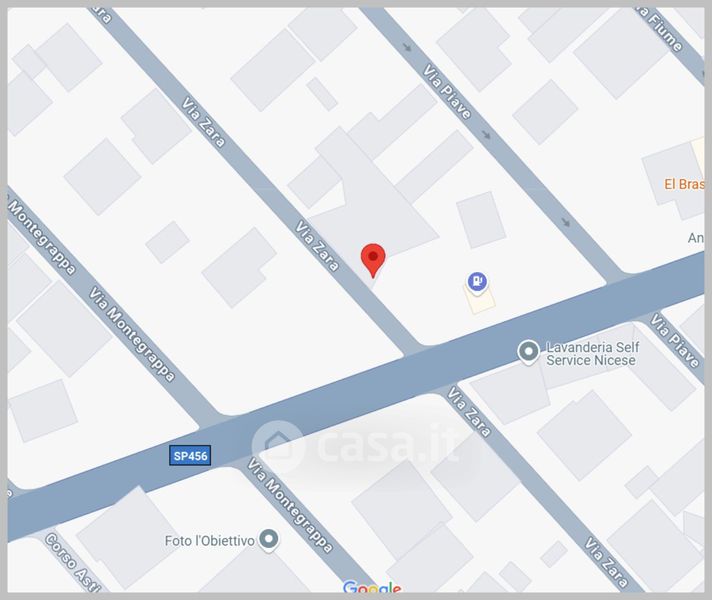The width and height of the screenshot is (712, 600).
Task: Open the Lavanderia Self Service Nicese pin
Action: point(529,352)
